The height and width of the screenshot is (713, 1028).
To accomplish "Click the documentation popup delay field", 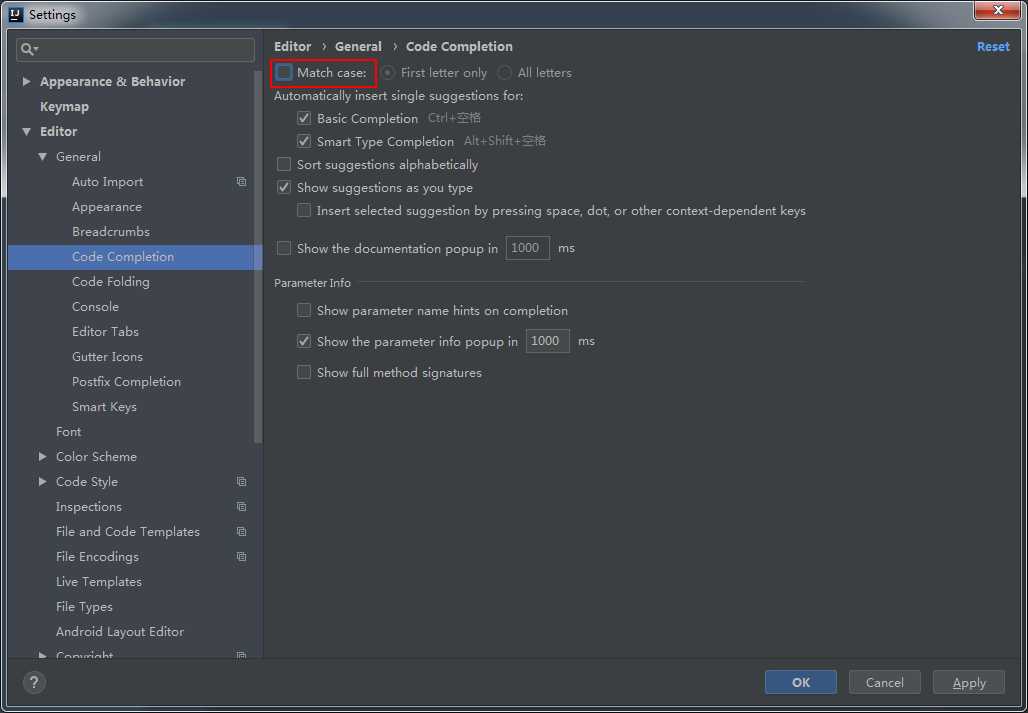I will click(x=528, y=248).
